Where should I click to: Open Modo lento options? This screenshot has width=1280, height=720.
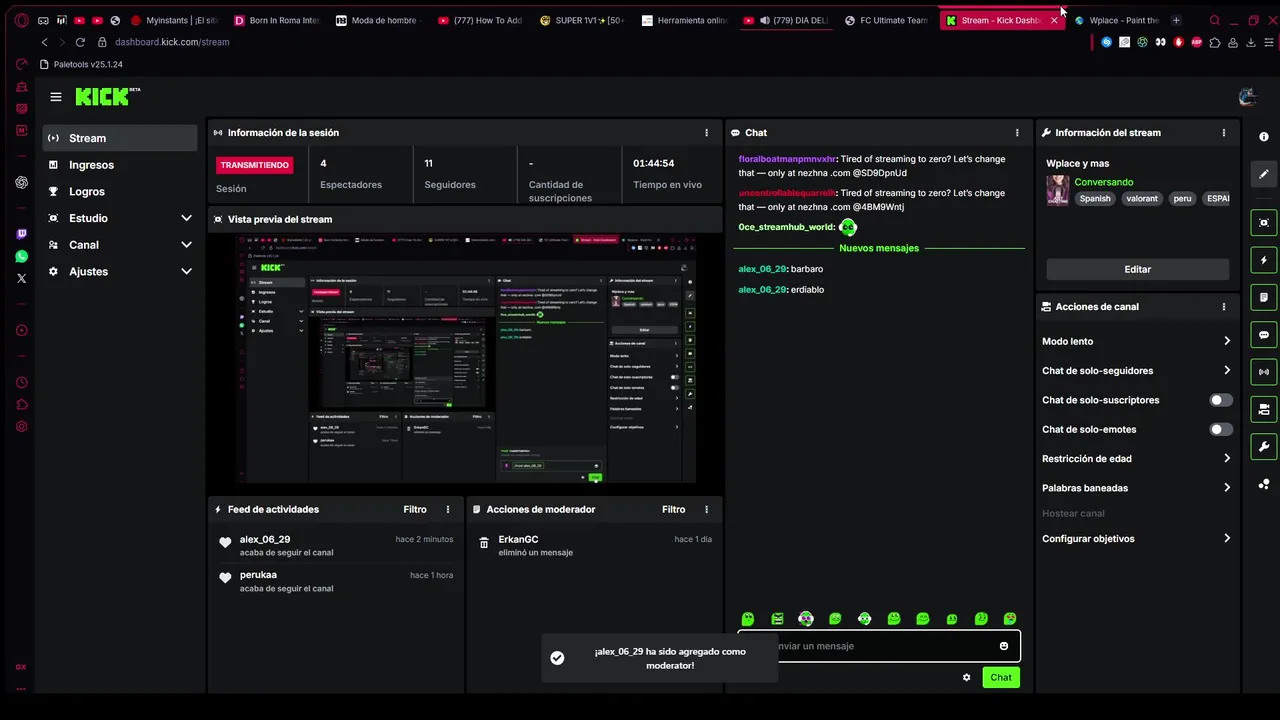tap(1137, 341)
